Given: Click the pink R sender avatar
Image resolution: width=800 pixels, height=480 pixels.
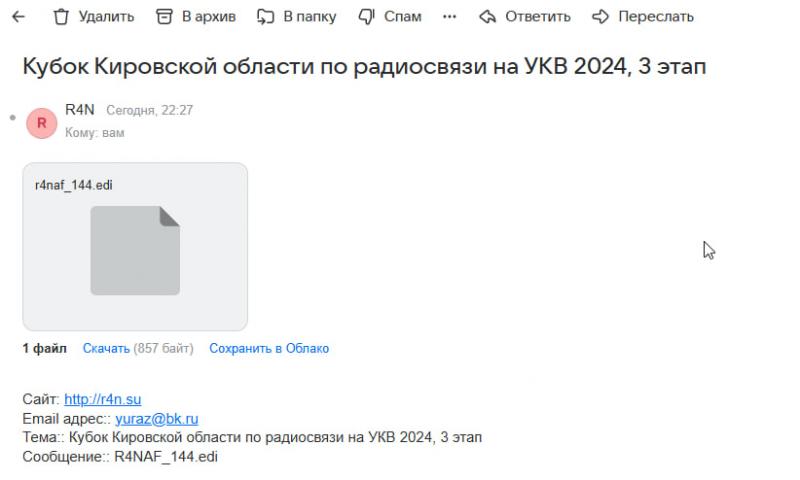Looking at the screenshot, I should [41, 121].
